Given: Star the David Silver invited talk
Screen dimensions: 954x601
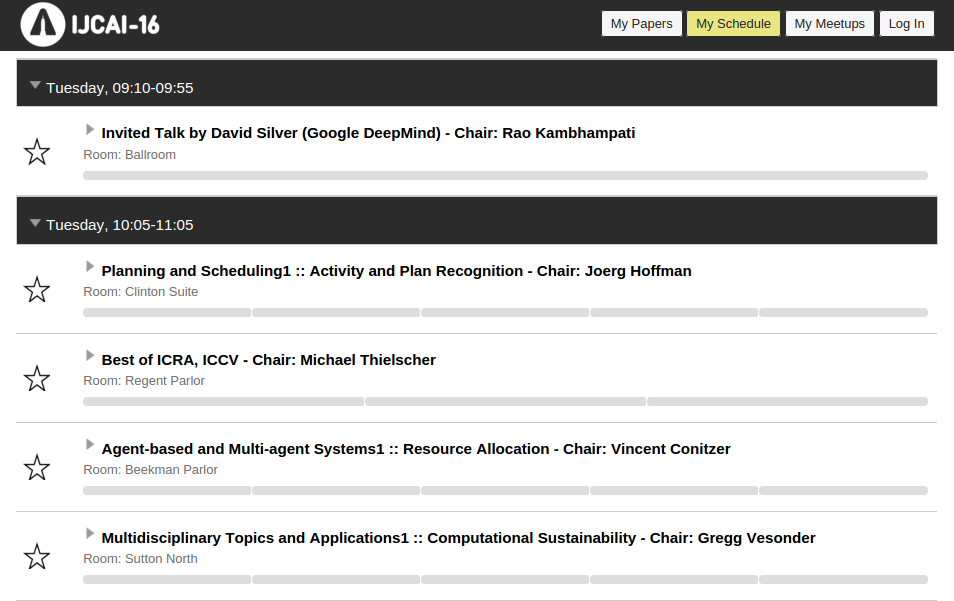Looking at the screenshot, I should (x=37, y=152).
